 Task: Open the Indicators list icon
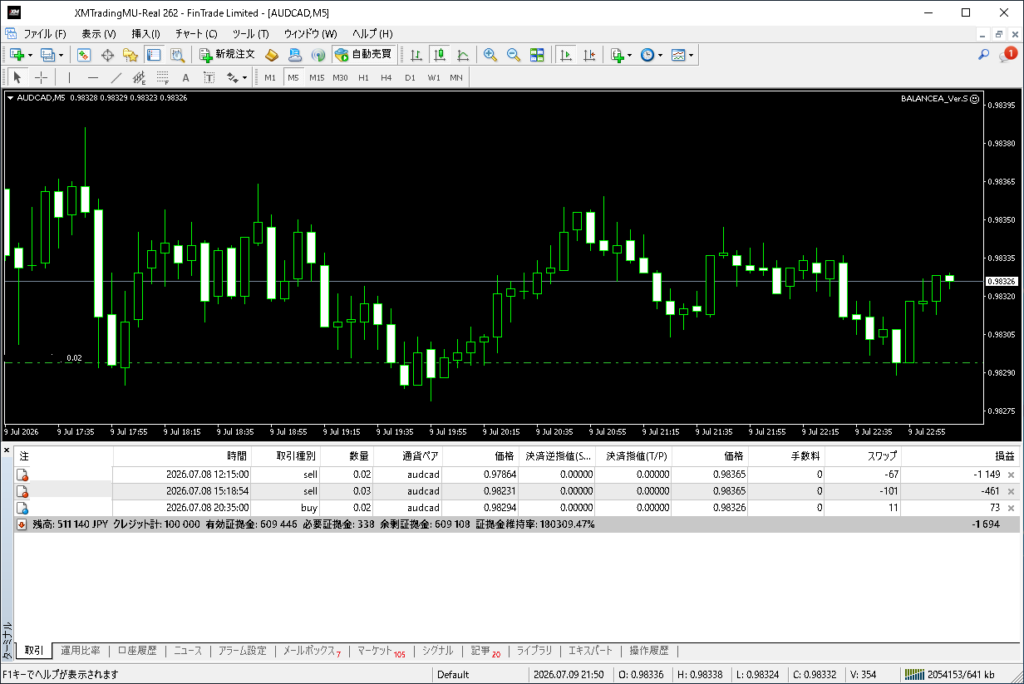(x=616, y=55)
